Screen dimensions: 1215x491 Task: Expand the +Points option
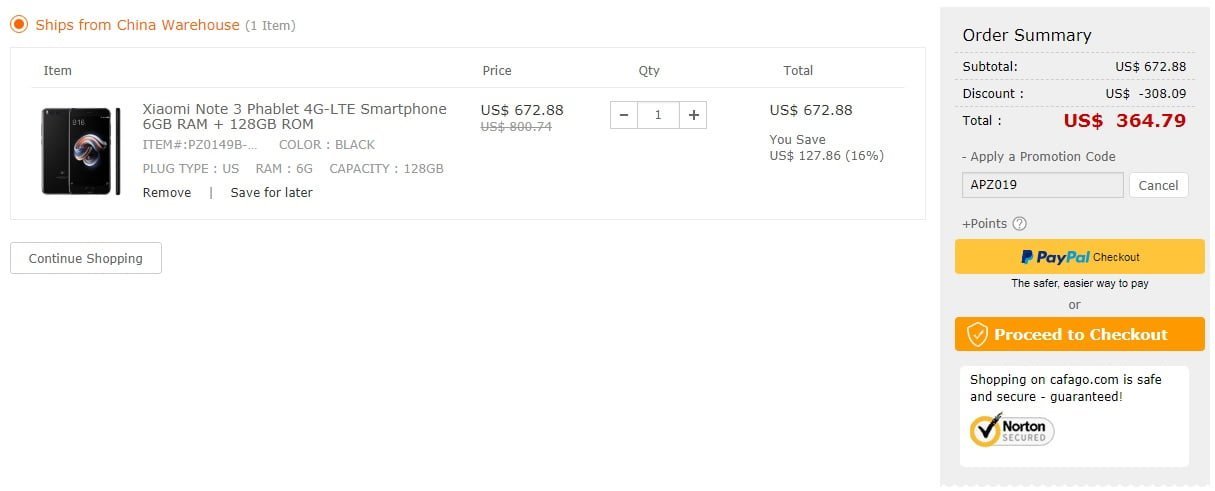(x=984, y=224)
